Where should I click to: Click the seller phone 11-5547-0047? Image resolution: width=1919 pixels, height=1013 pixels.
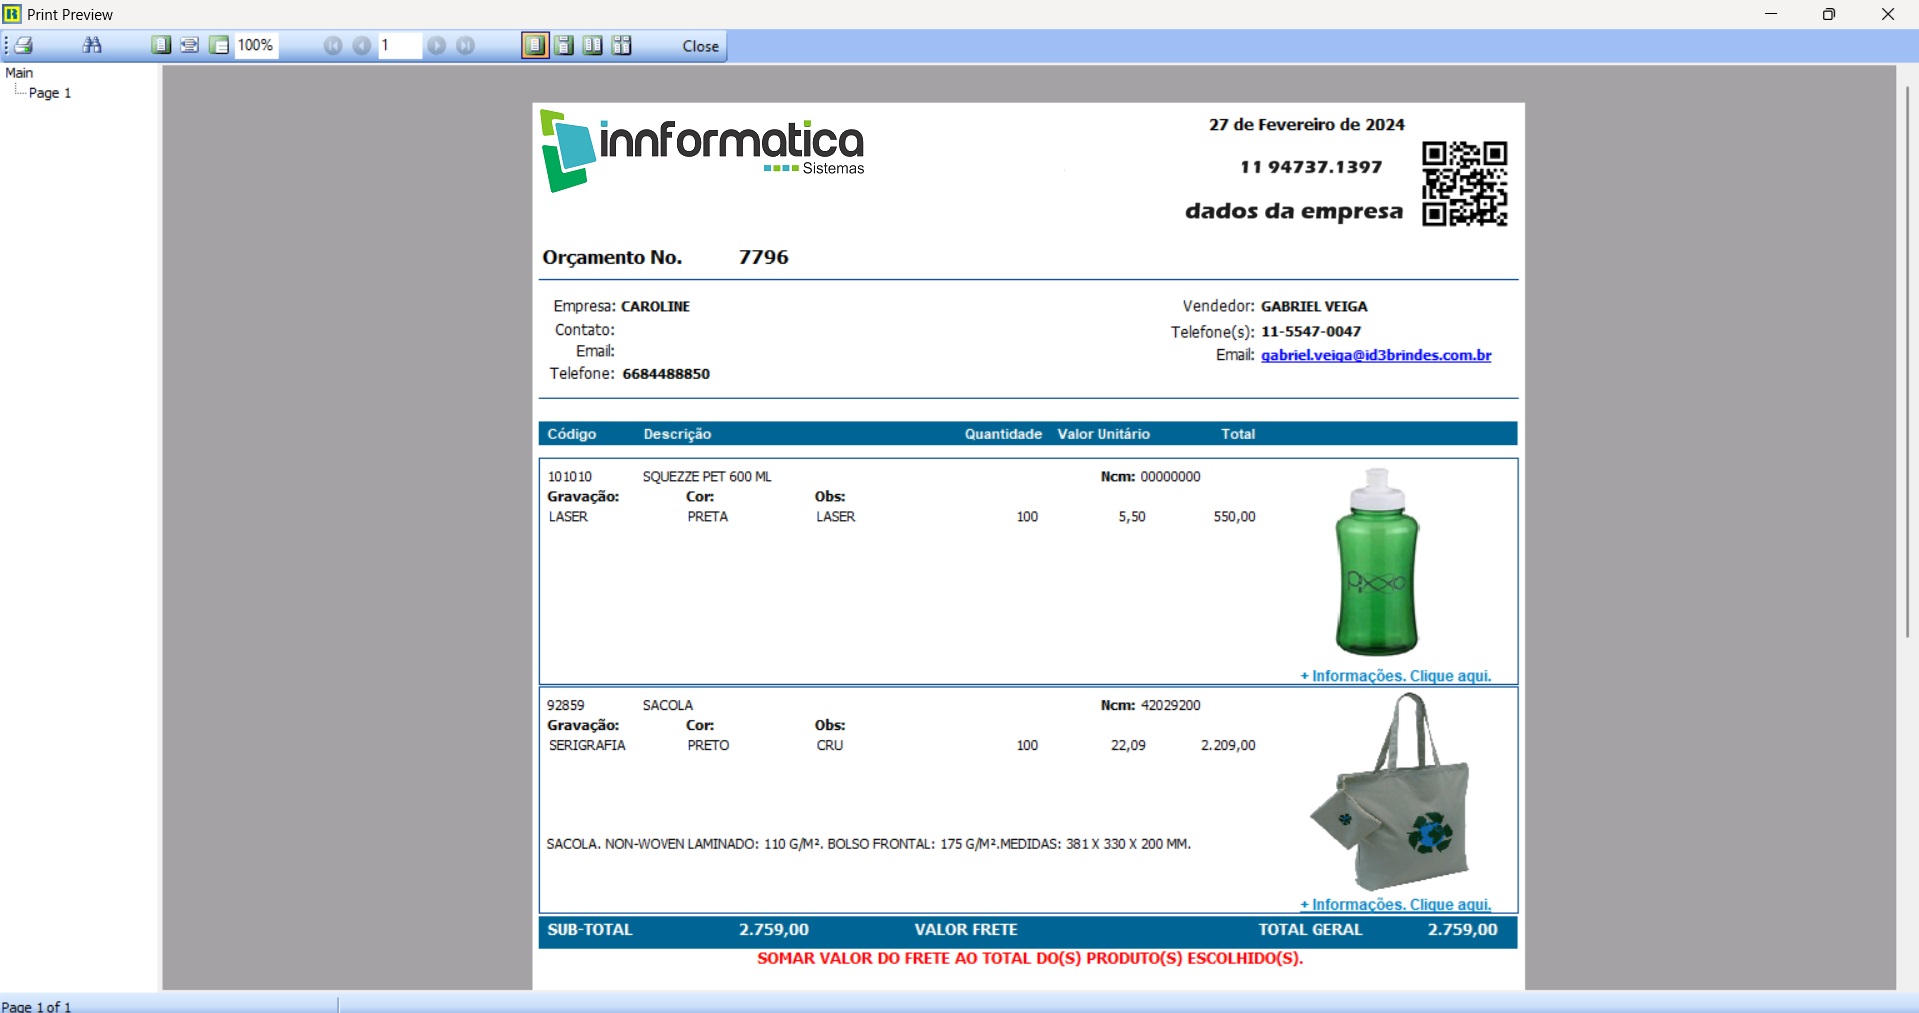point(1311,331)
